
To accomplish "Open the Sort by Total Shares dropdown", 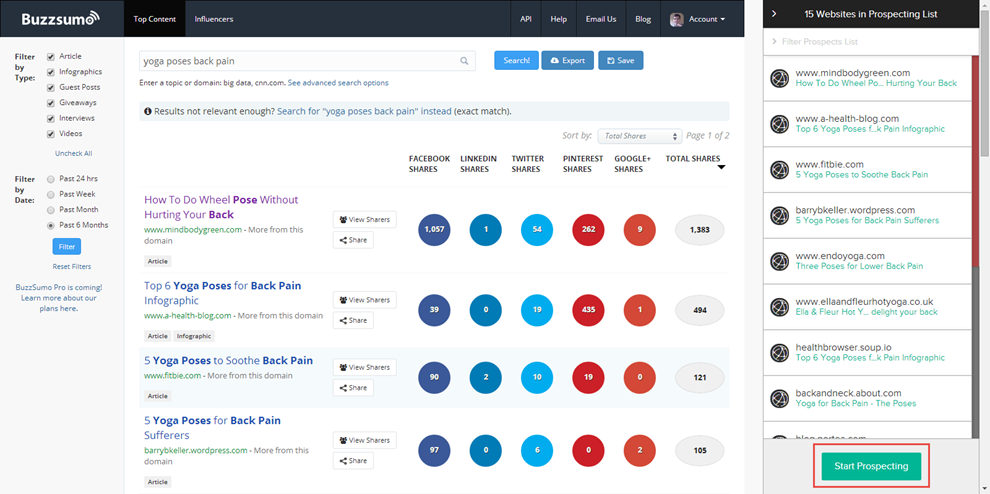I will [x=640, y=136].
